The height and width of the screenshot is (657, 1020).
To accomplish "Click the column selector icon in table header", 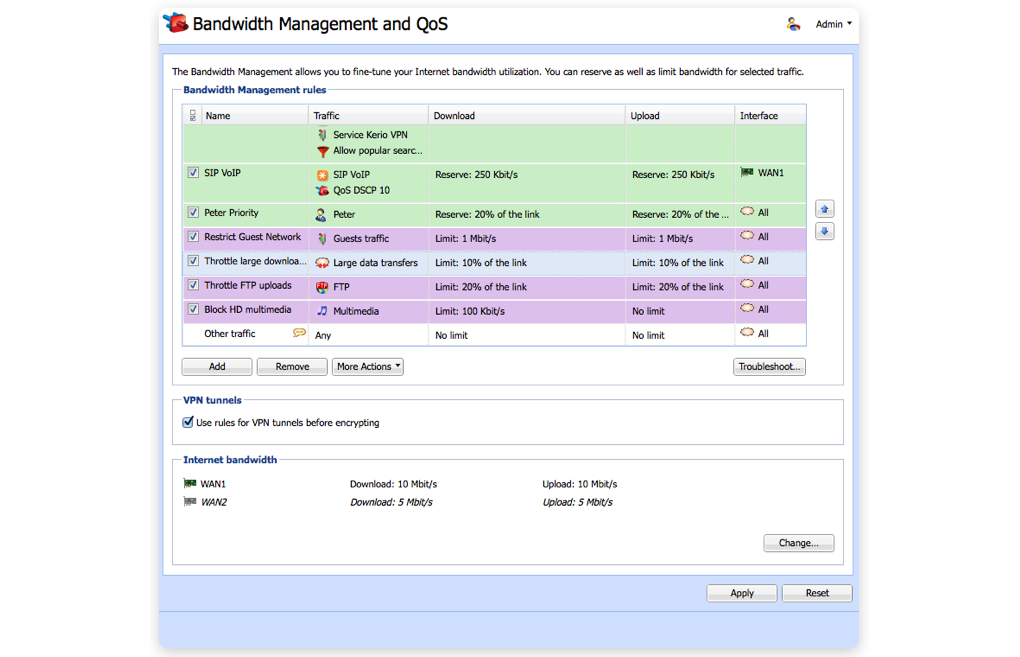I will click(x=193, y=116).
